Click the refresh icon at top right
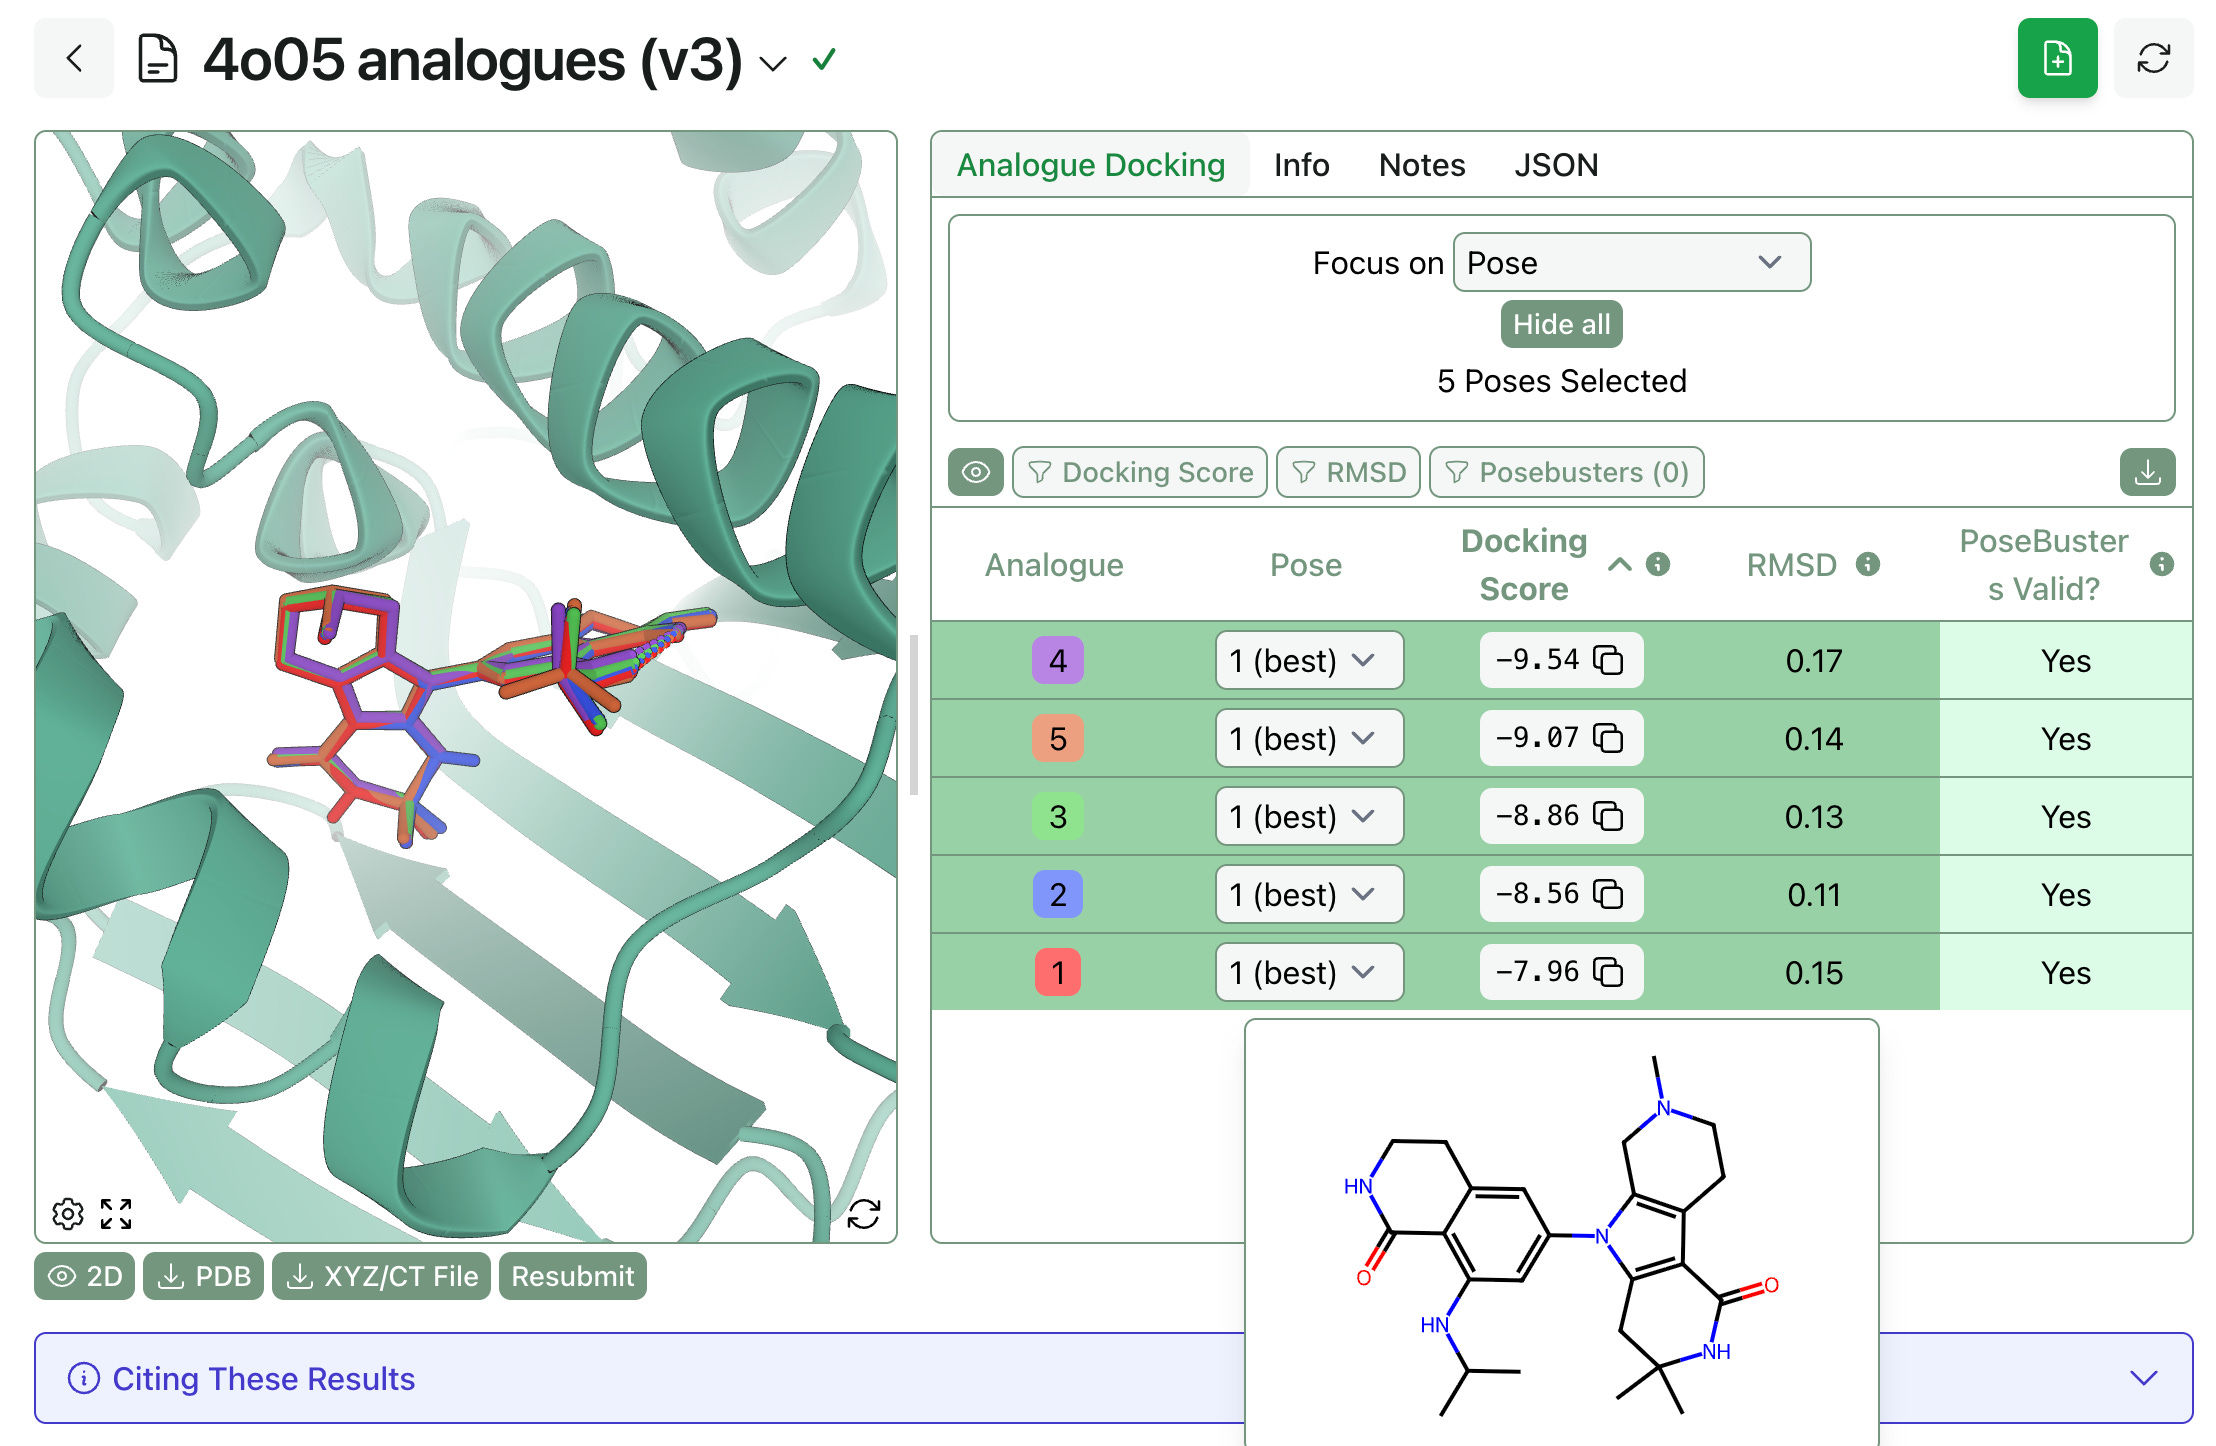The height and width of the screenshot is (1446, 2216). pos(2153,59)
